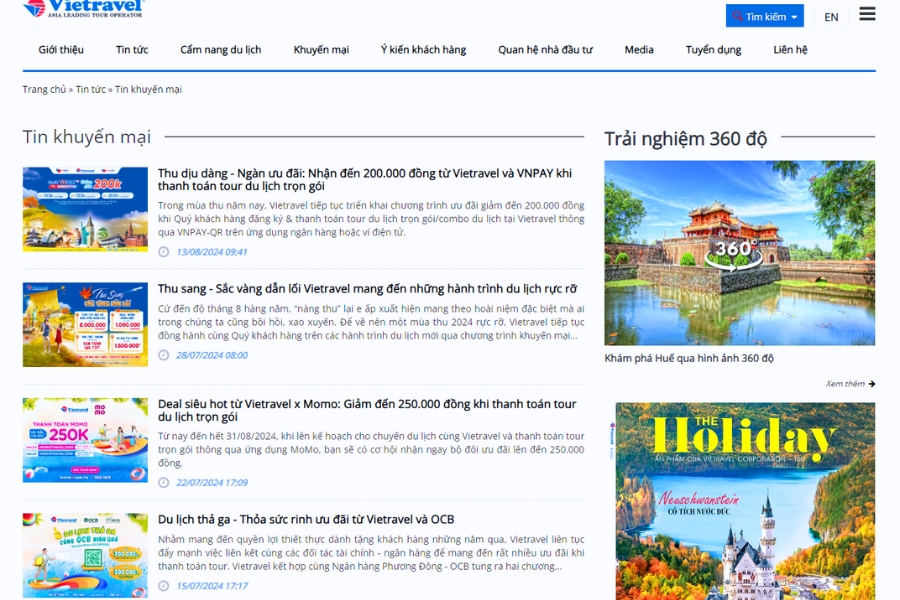Click Momo 250K promo thumbnail
900x600 pixels.
[85, 440]
